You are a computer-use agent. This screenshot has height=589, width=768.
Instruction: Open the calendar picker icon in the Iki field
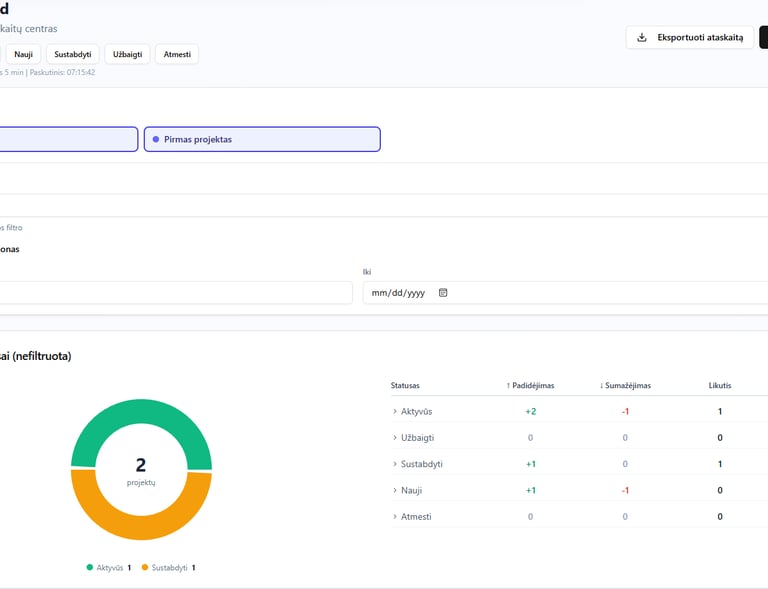[x=443, y=293]
